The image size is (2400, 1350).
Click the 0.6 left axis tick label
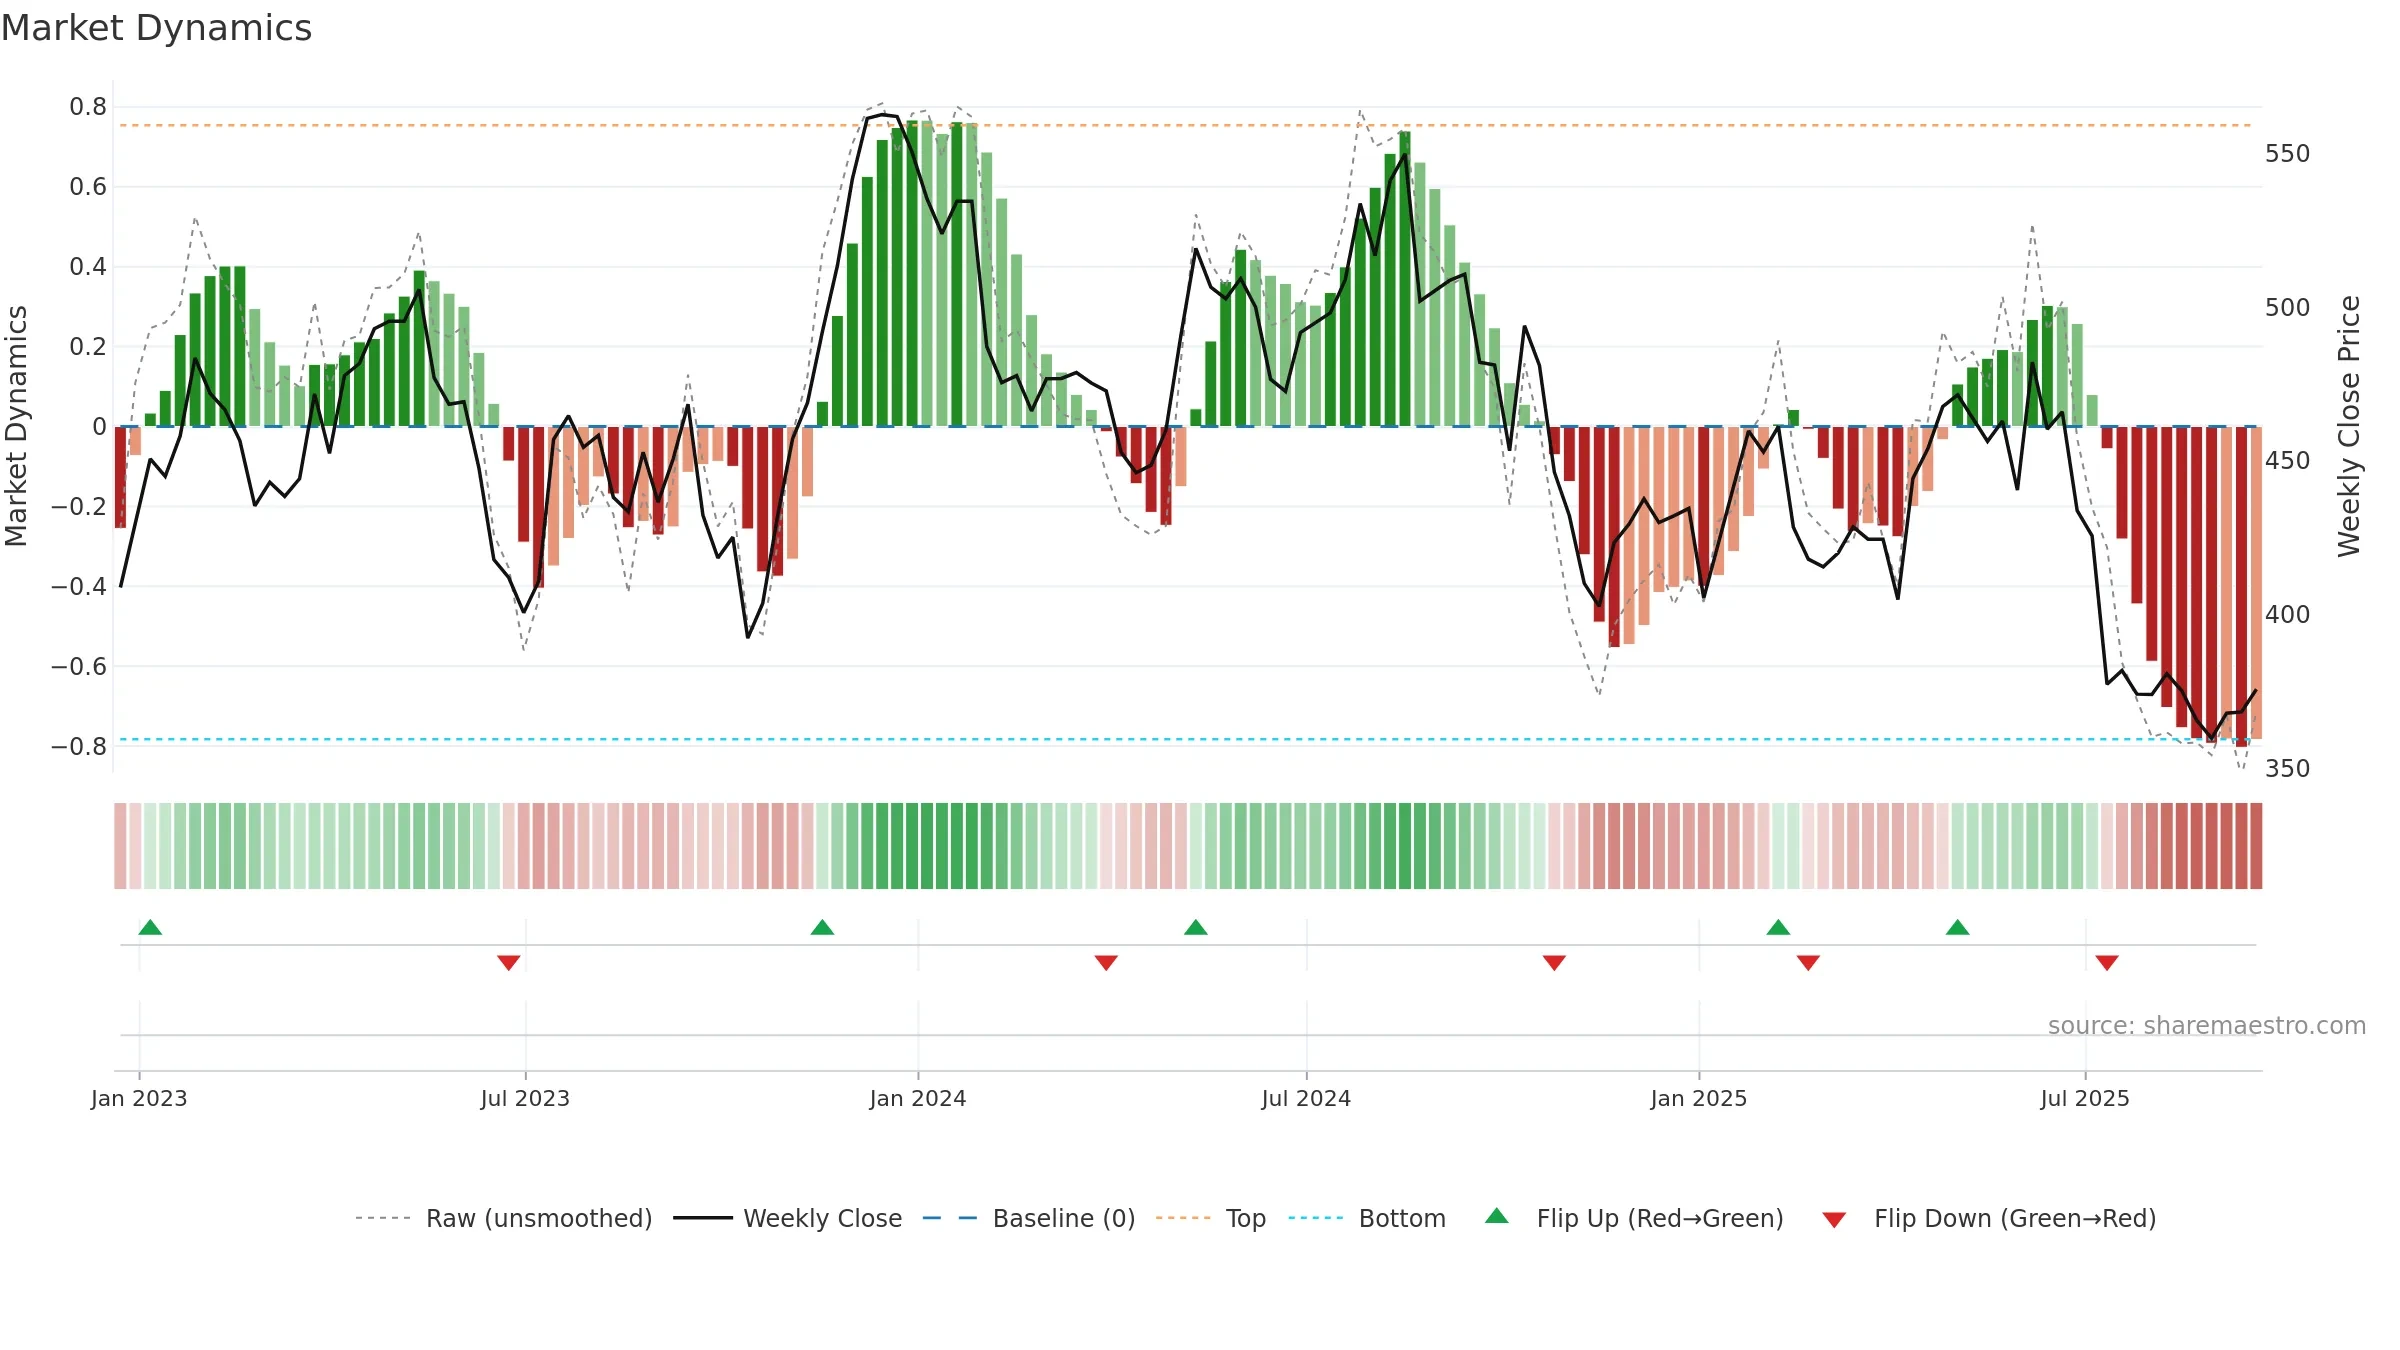click(88, 187)
